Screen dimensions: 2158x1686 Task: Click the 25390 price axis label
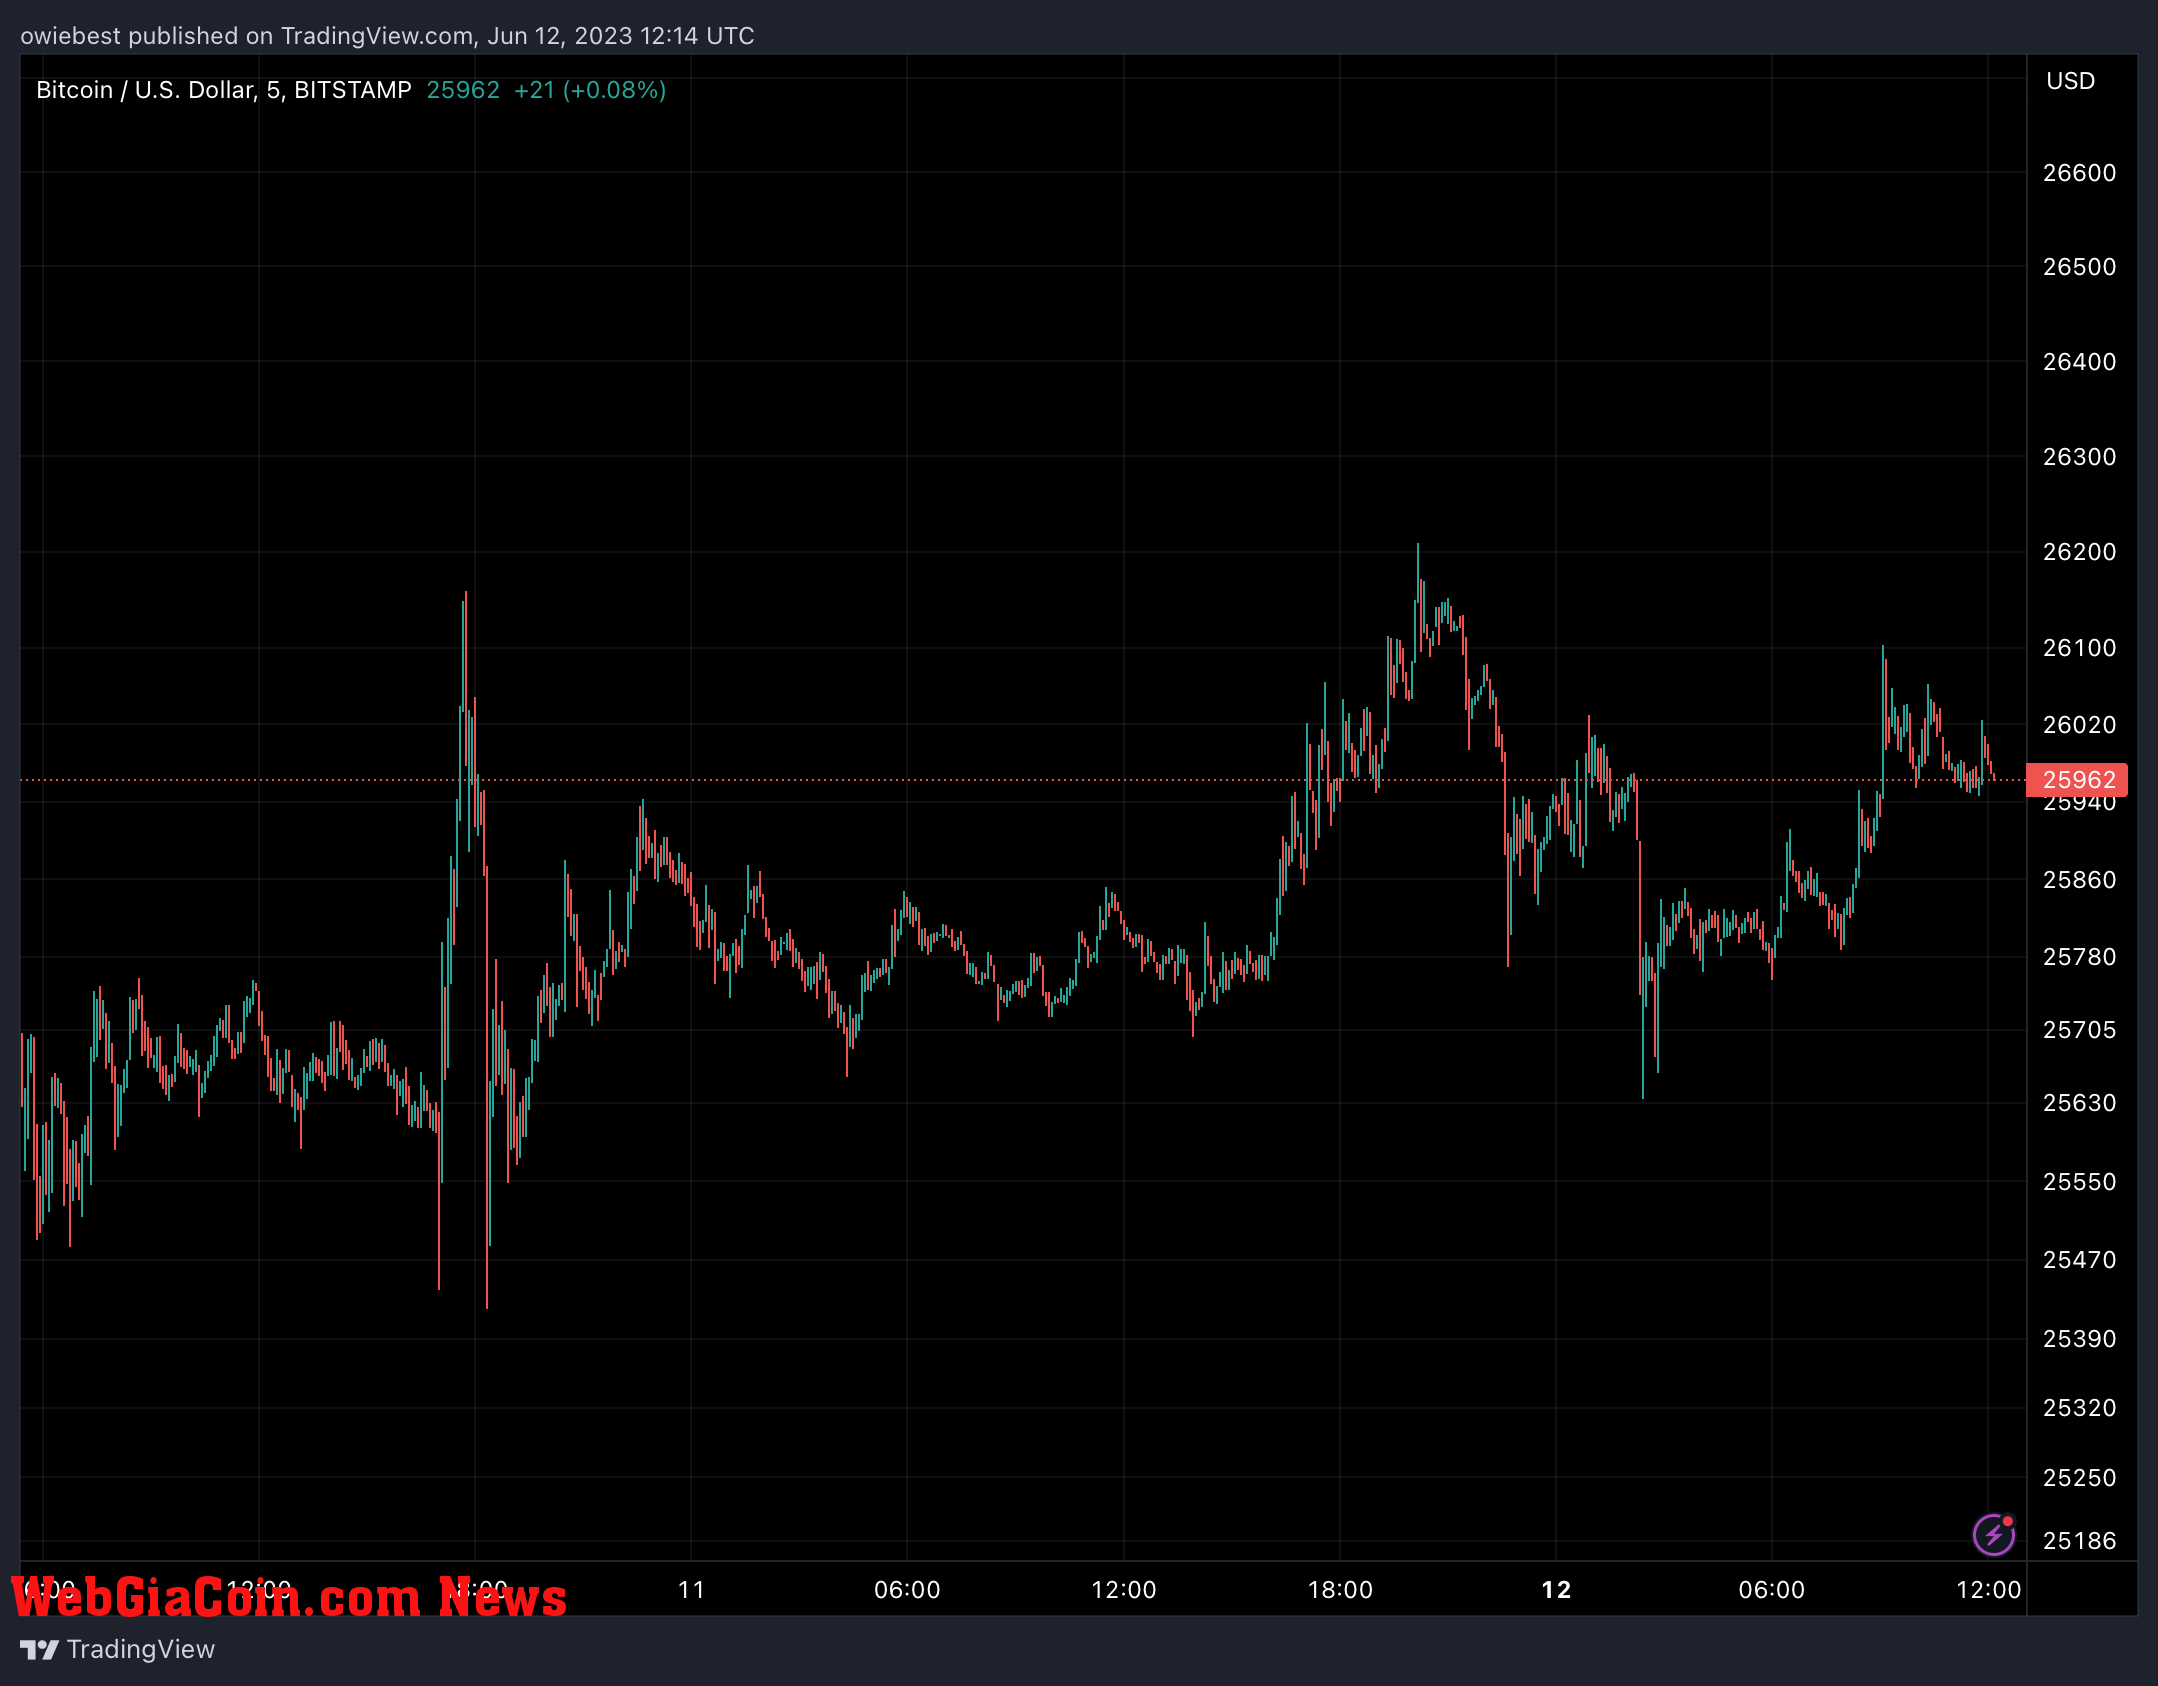point(2079,1339)
